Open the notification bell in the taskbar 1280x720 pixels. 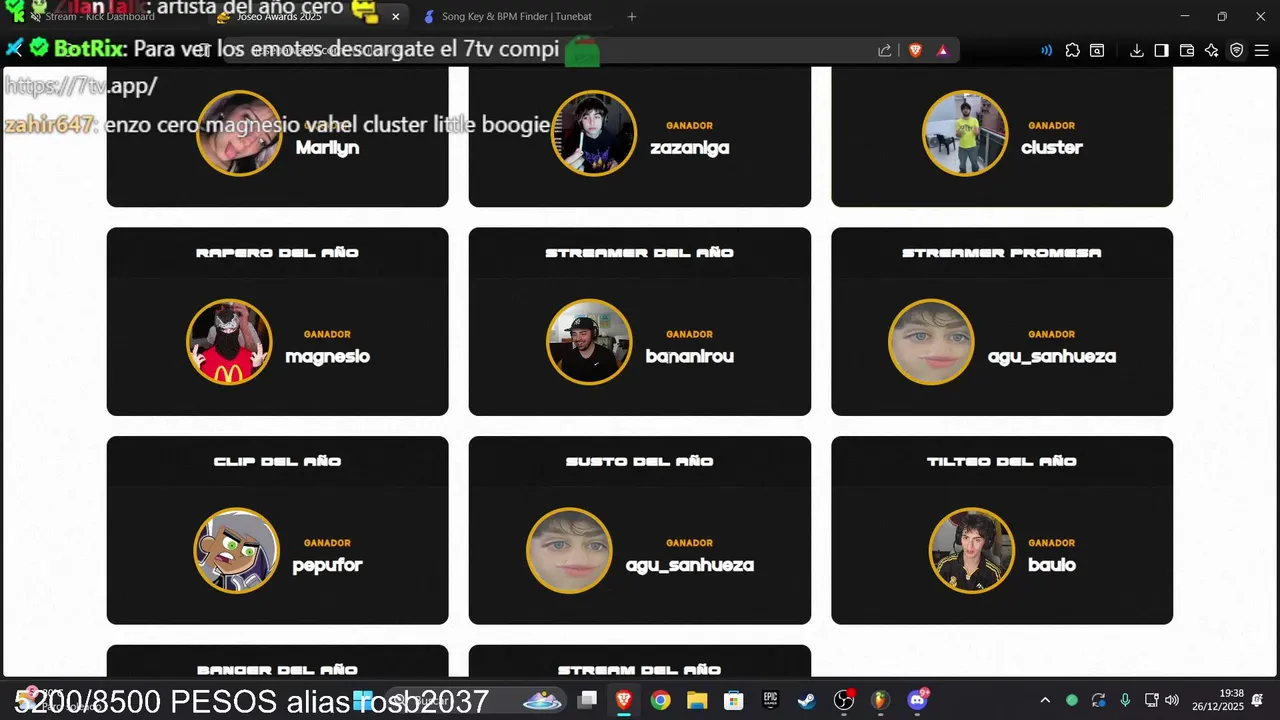pos(1257,700)
